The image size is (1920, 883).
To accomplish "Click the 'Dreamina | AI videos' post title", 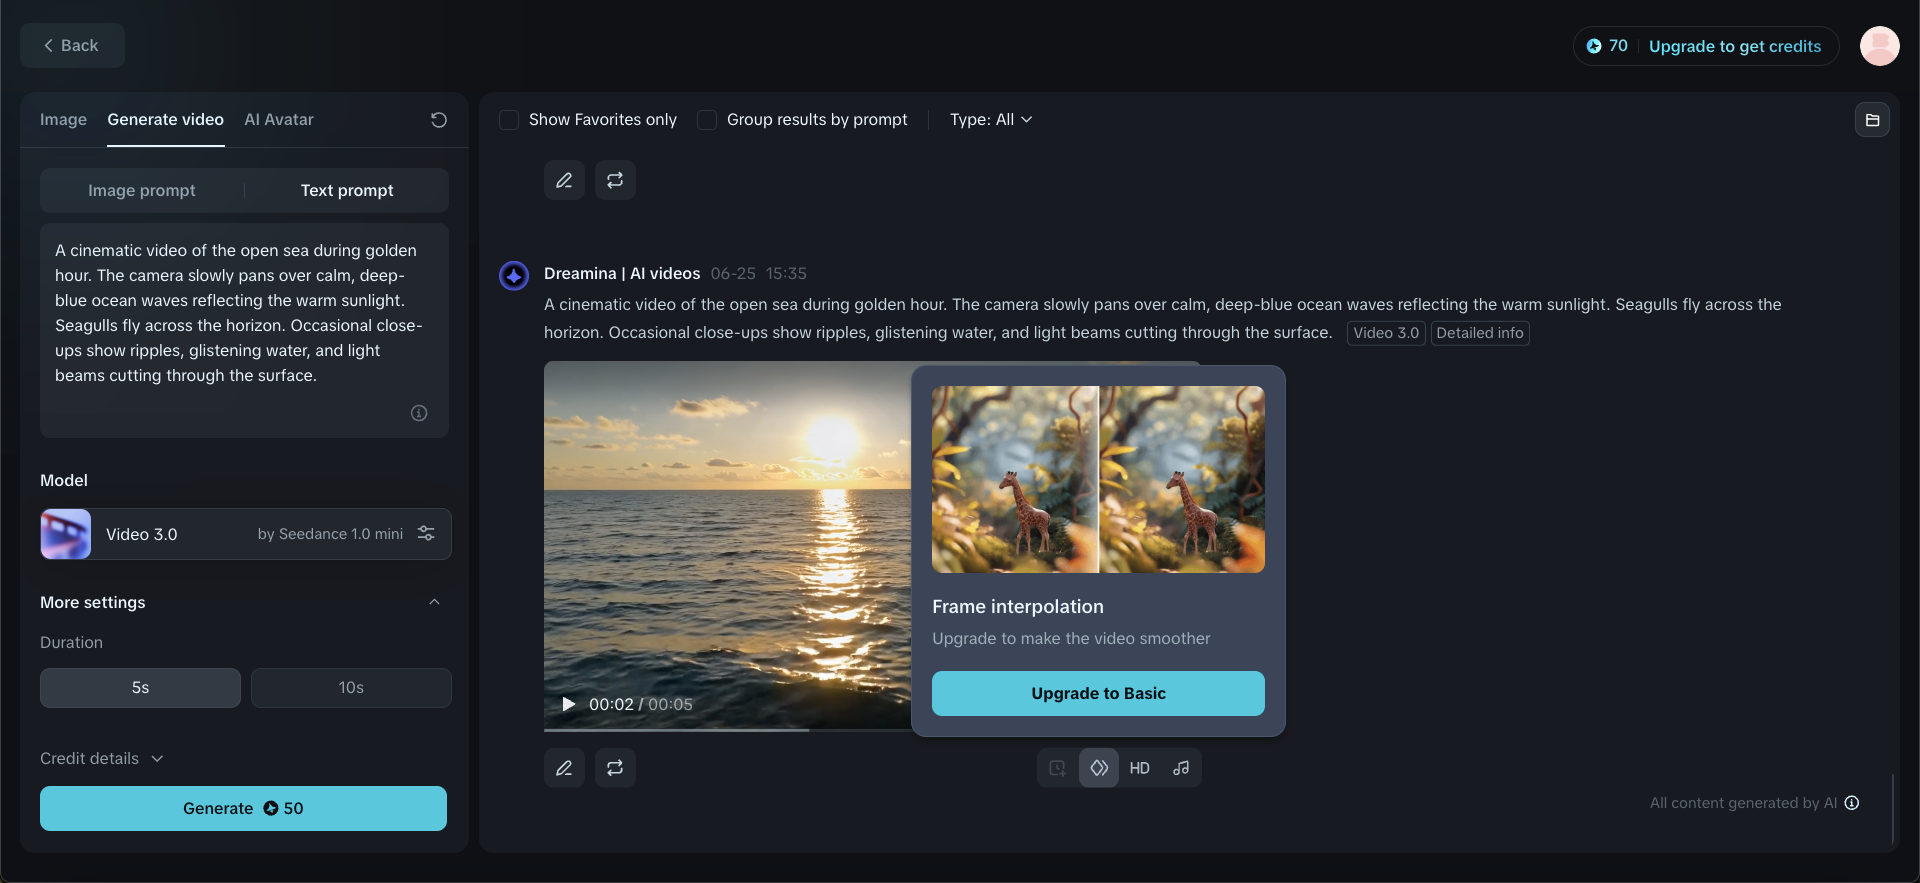I will [622, 273].
